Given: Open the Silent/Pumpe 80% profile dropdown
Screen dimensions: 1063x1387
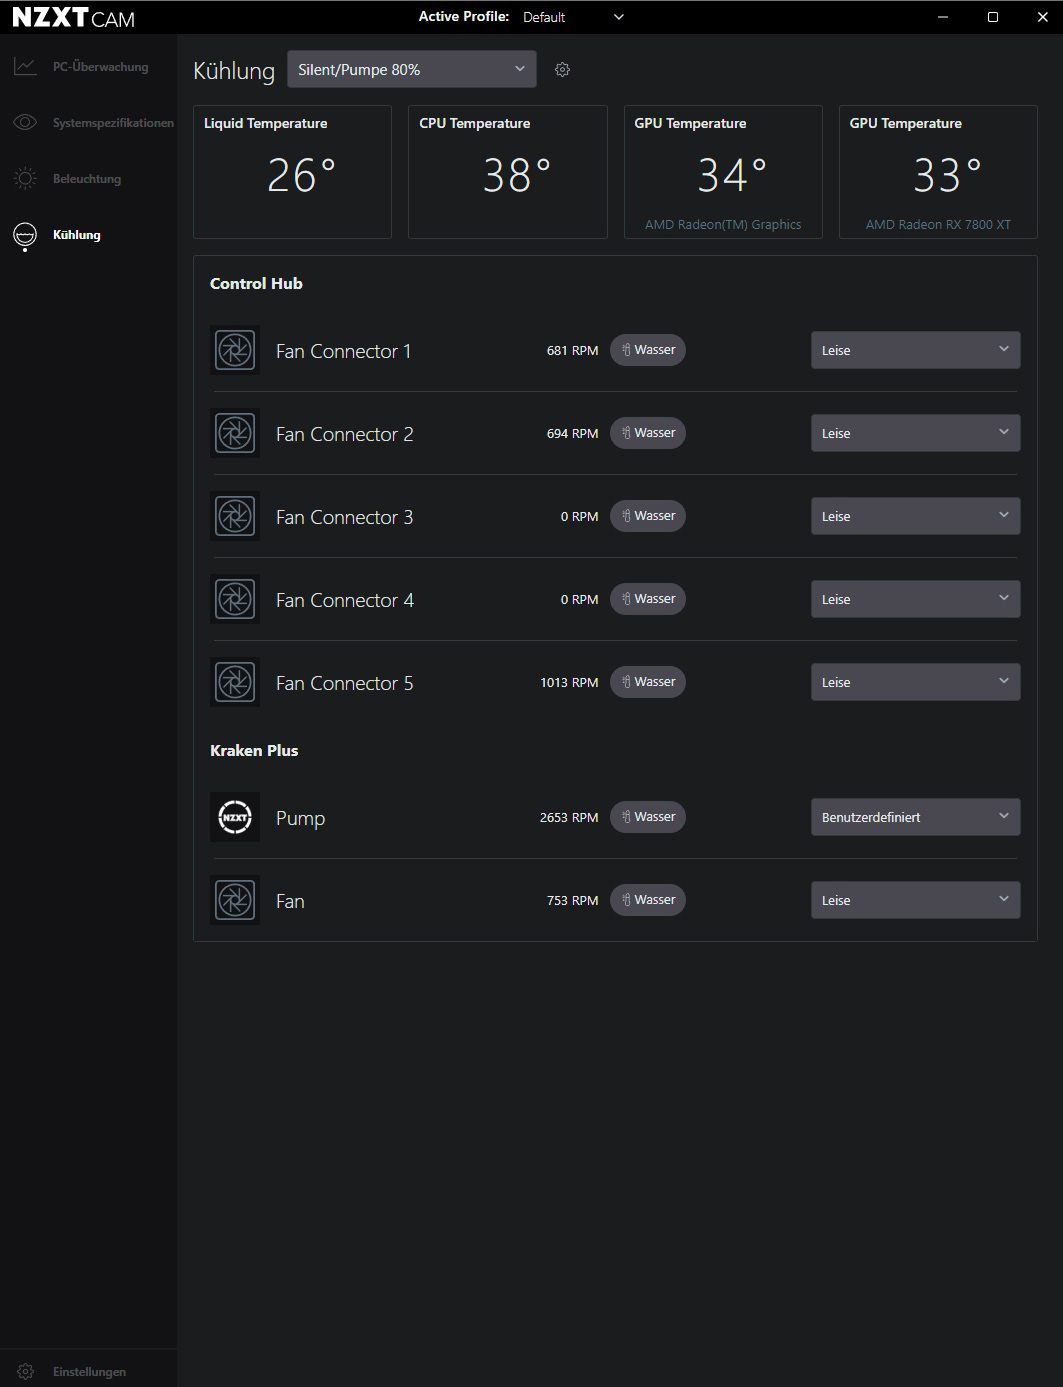Looking at the screenshot, I should (412, 69).
